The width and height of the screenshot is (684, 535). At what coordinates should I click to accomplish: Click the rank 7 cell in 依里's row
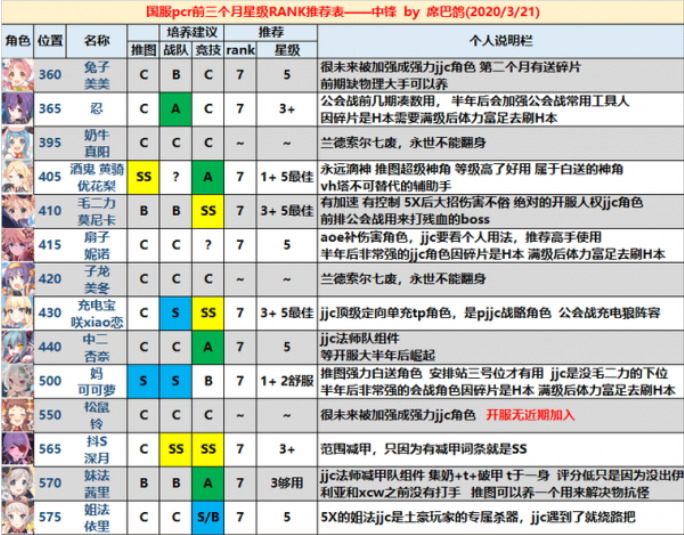[x=240, y=518]
